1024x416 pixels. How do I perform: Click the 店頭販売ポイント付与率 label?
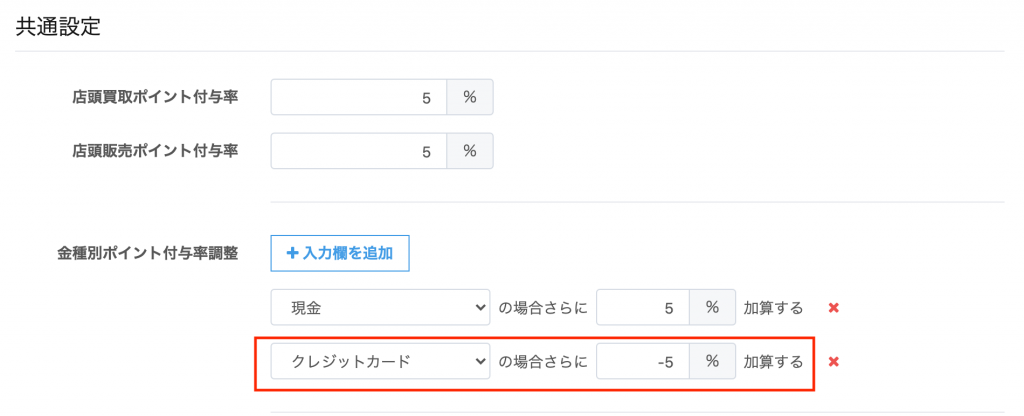coord(155,152)
